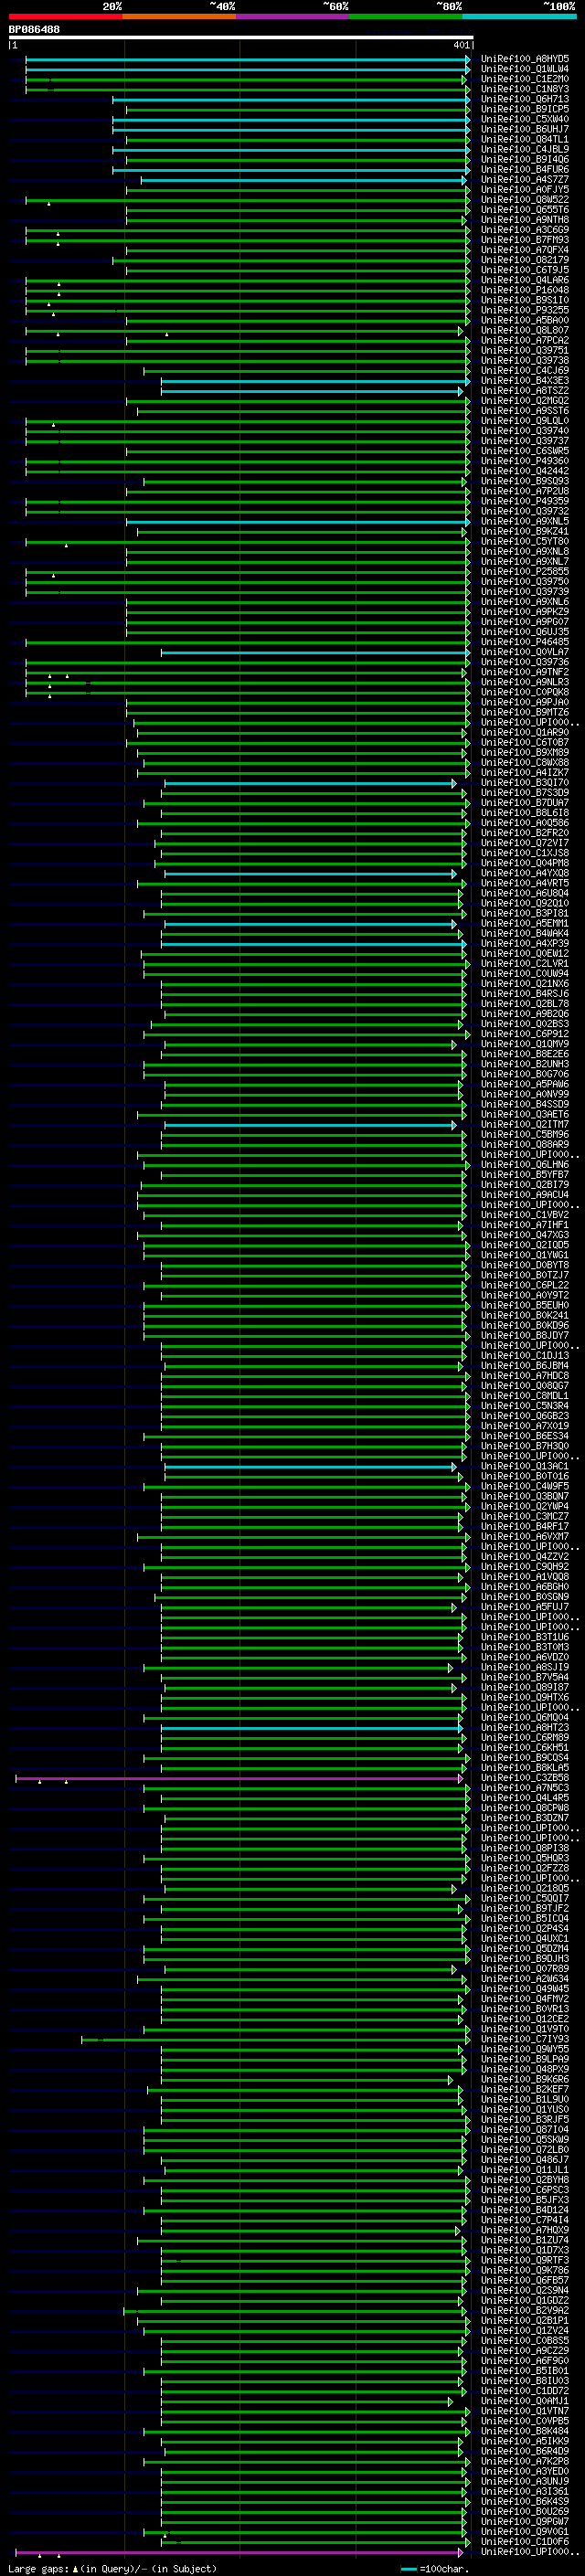The width and height of the screenshot is (585, 2576).
Task: Select the hit label UniRef100_P25855
Action: [525, 572]
